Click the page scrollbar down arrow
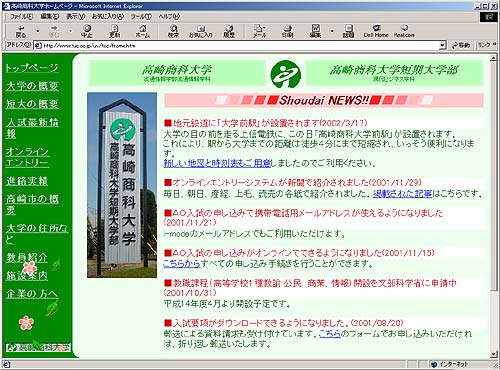 click(493, 354)
